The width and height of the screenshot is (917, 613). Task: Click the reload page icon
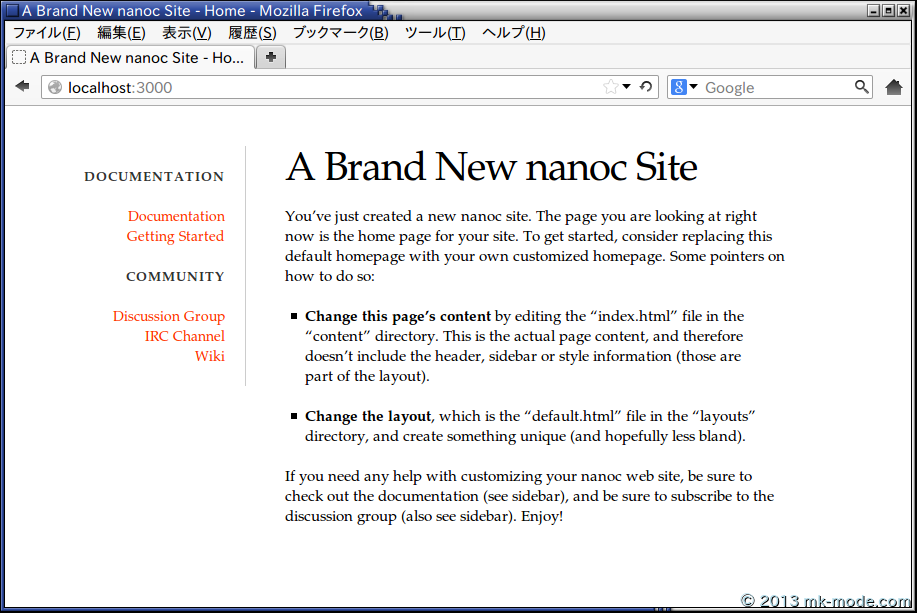pos(646,87)
